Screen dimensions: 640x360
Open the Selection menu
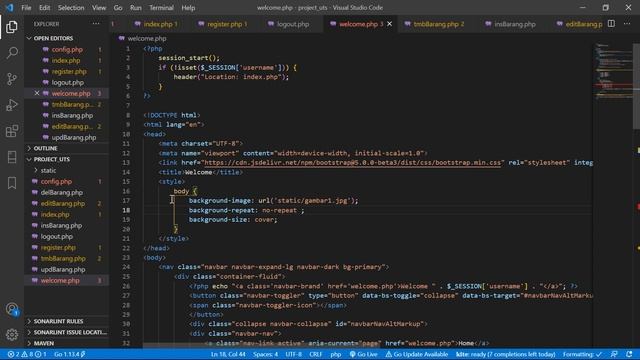(x=71, y=8)
